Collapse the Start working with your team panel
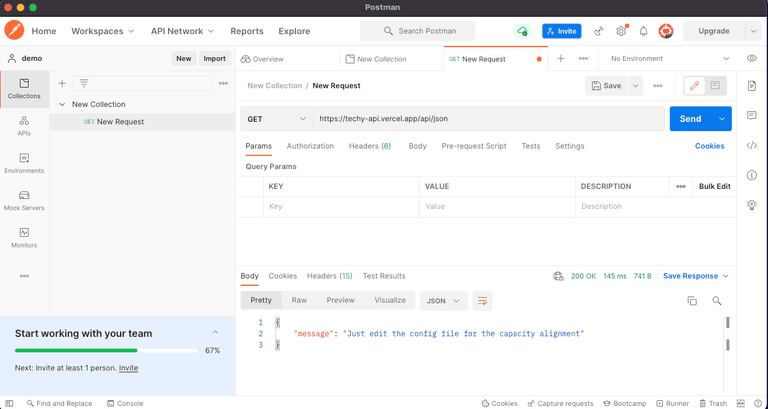This screenshot has width=768, height=409. pyautogui.click(x=215, y=333)
